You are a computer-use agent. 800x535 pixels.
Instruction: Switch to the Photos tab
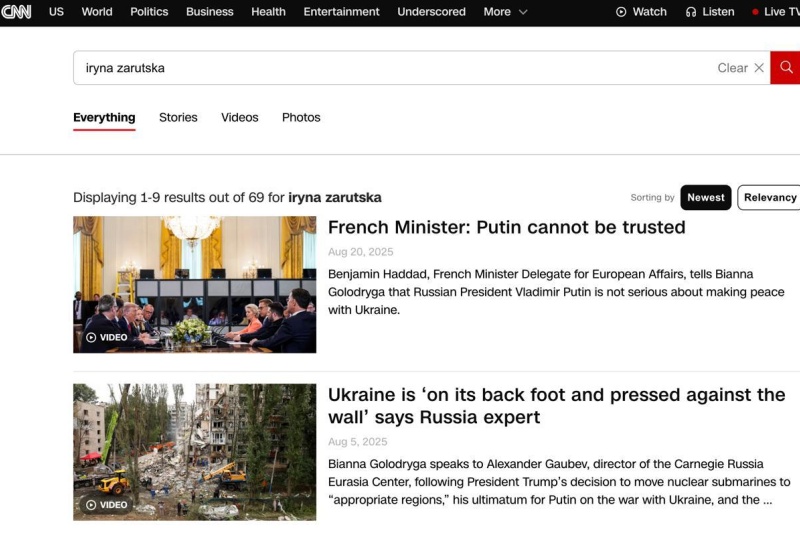click(301, 117)
